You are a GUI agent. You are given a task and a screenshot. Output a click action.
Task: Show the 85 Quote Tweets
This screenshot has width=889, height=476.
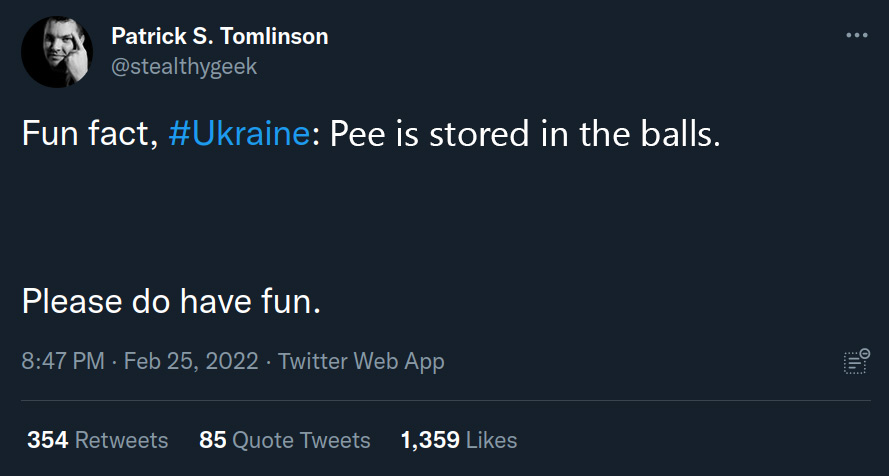(285, 439)
